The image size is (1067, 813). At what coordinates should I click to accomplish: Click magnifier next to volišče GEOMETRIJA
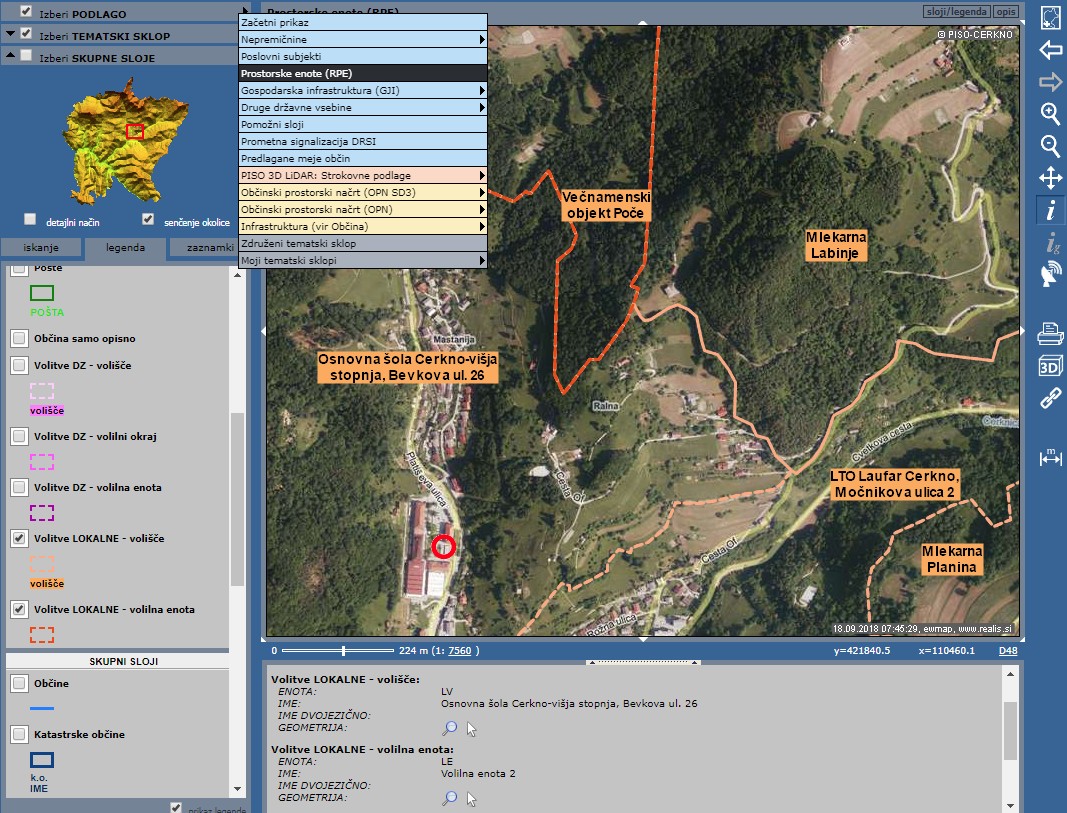point(450,729)
